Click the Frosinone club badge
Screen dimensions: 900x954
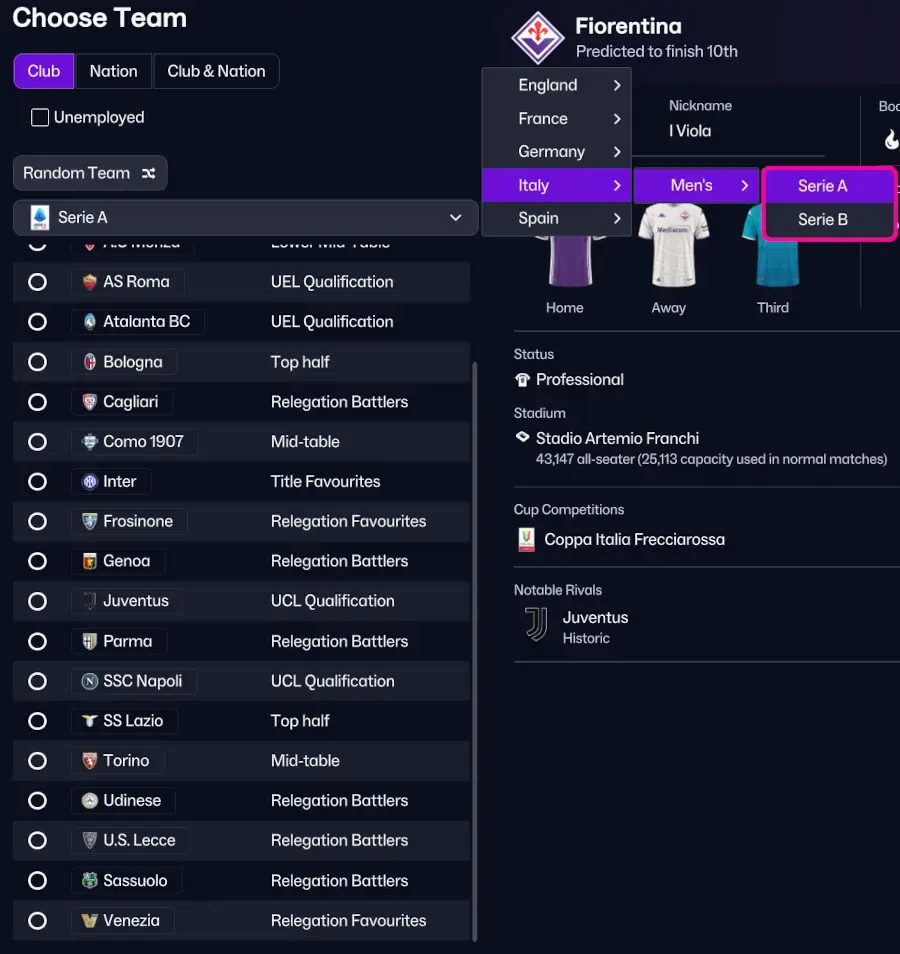pos(89,521)
